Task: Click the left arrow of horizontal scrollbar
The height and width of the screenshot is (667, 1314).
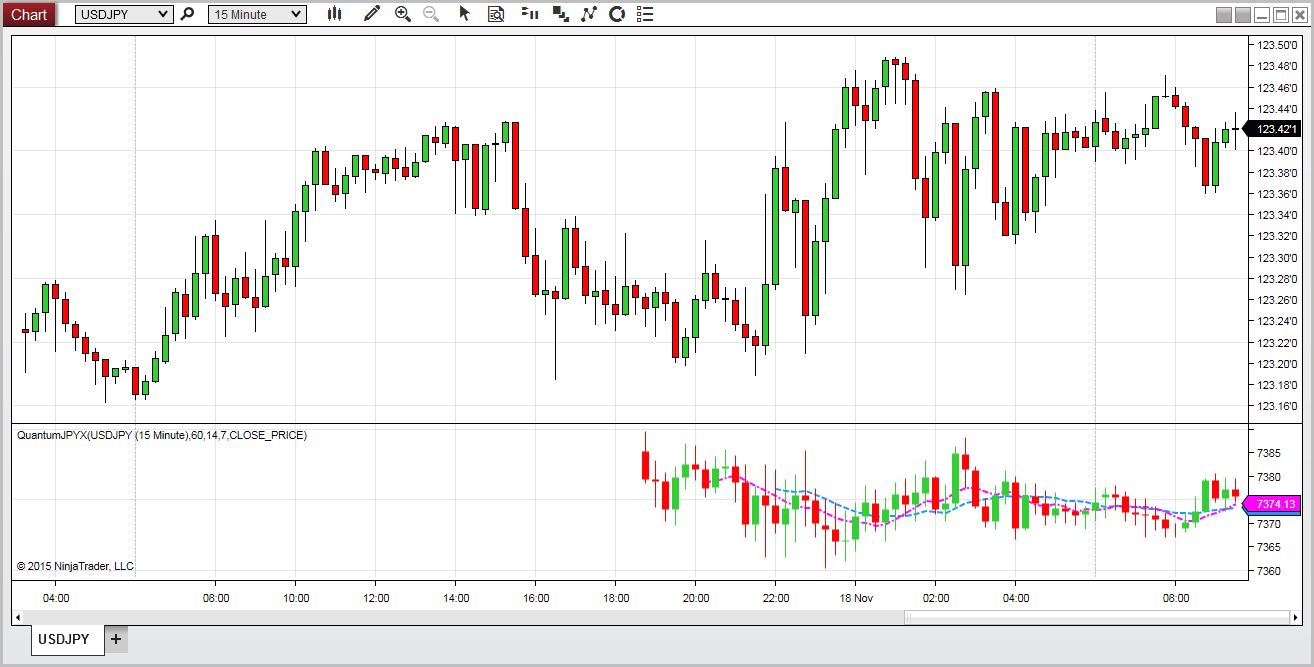Action: pos(17,617)
